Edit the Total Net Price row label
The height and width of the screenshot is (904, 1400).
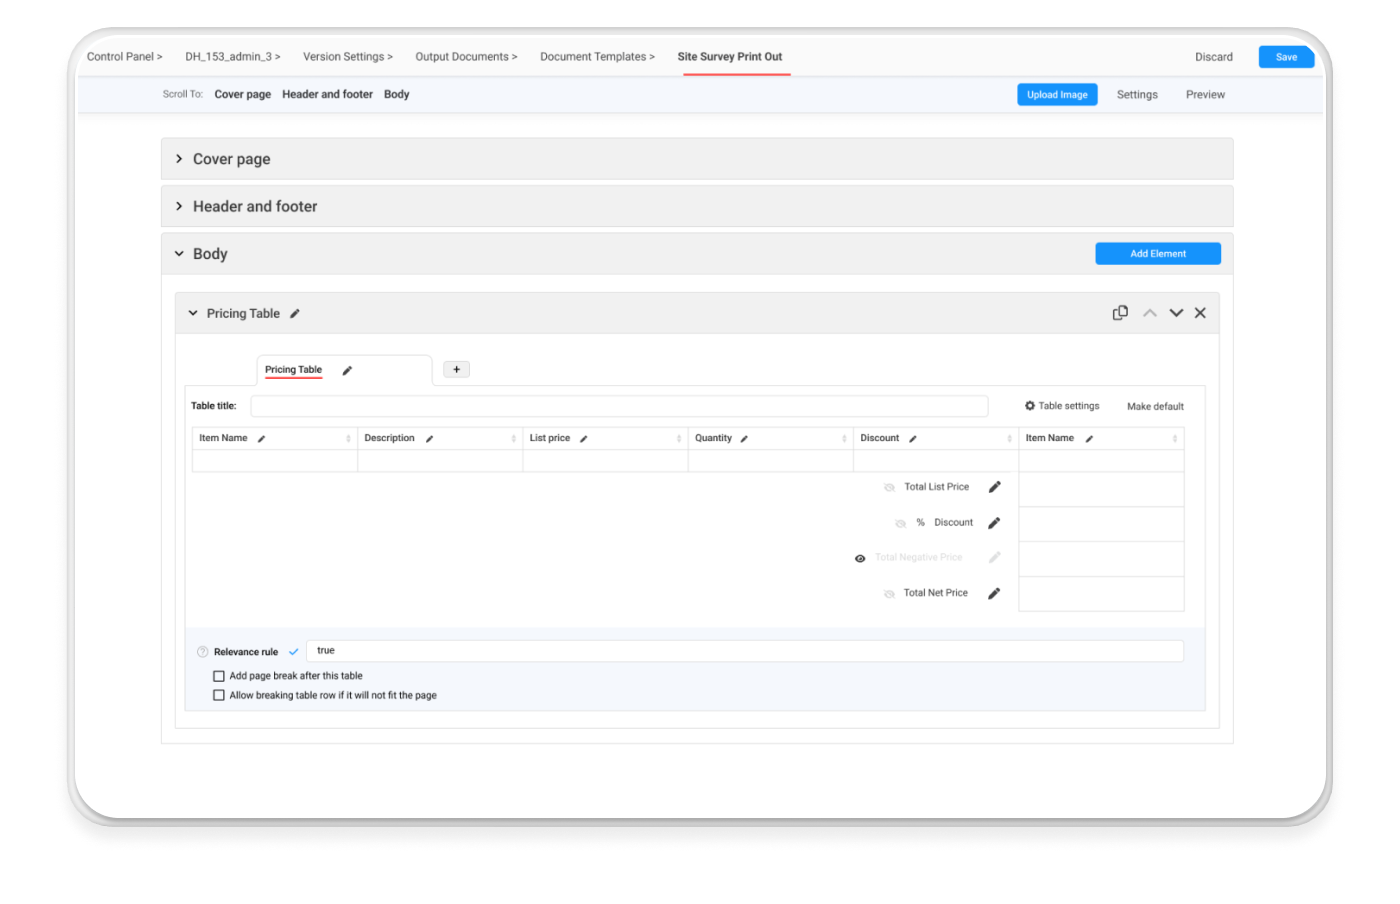click(994, 594)
